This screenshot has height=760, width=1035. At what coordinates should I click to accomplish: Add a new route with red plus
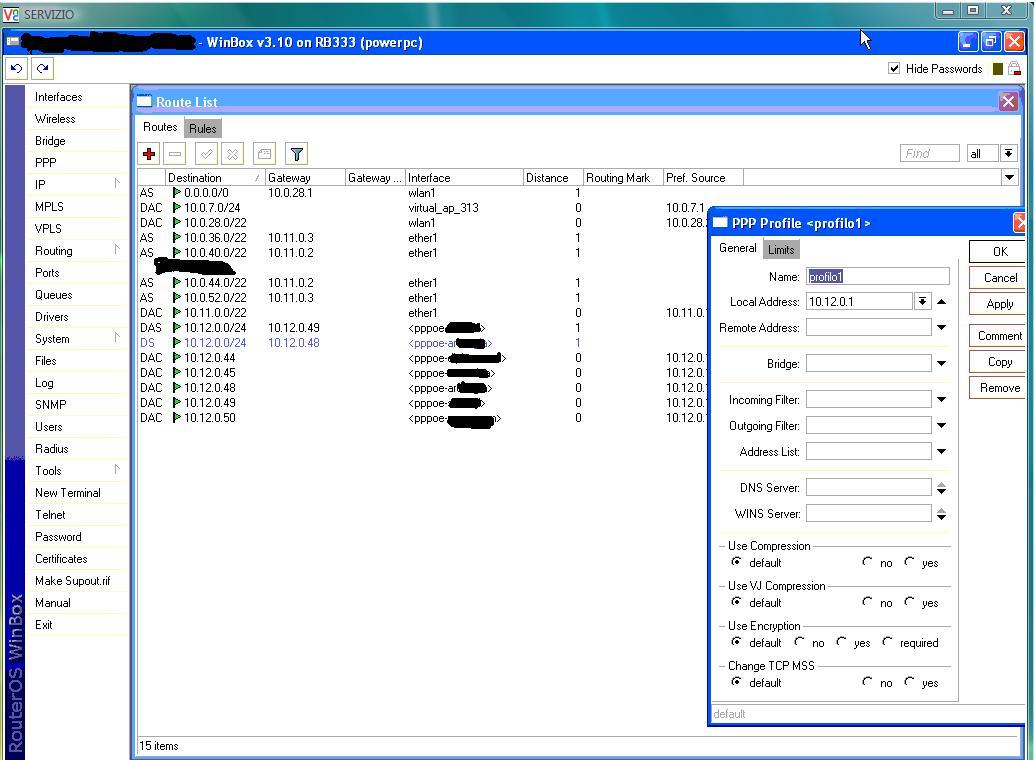[x=149, y=154]
